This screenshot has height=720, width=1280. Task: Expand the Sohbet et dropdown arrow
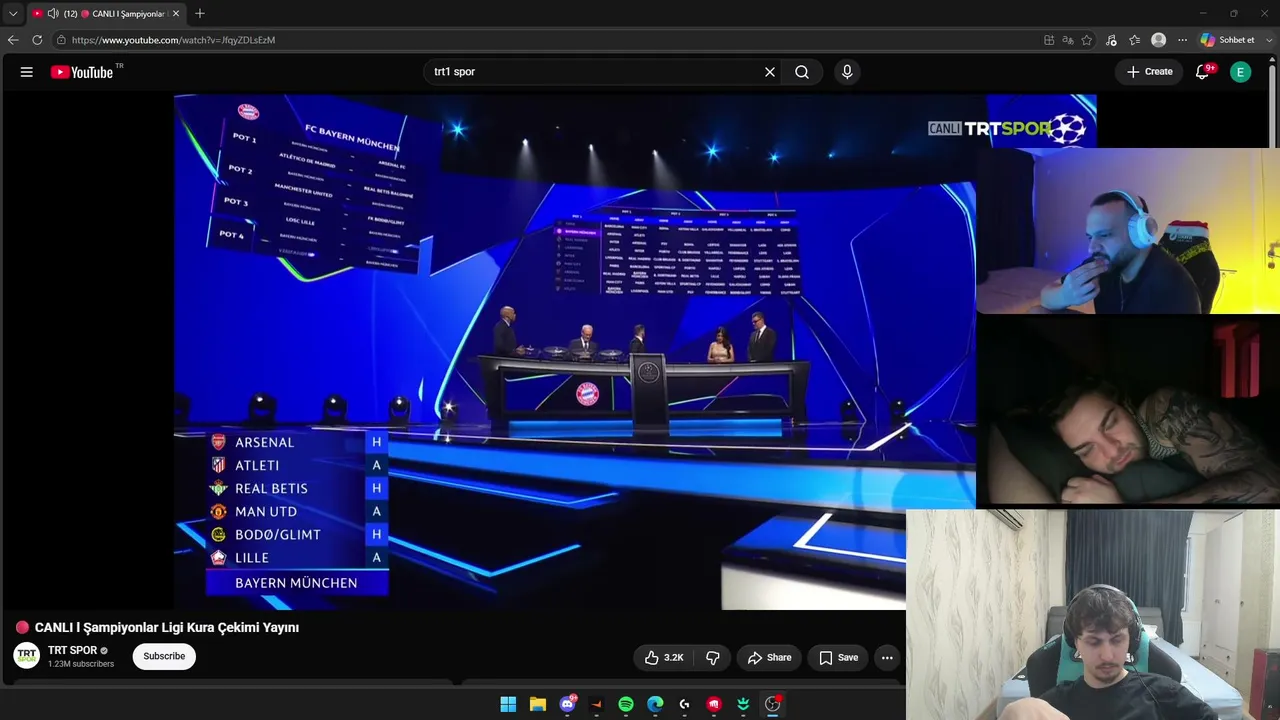(x=1268, y=40)
